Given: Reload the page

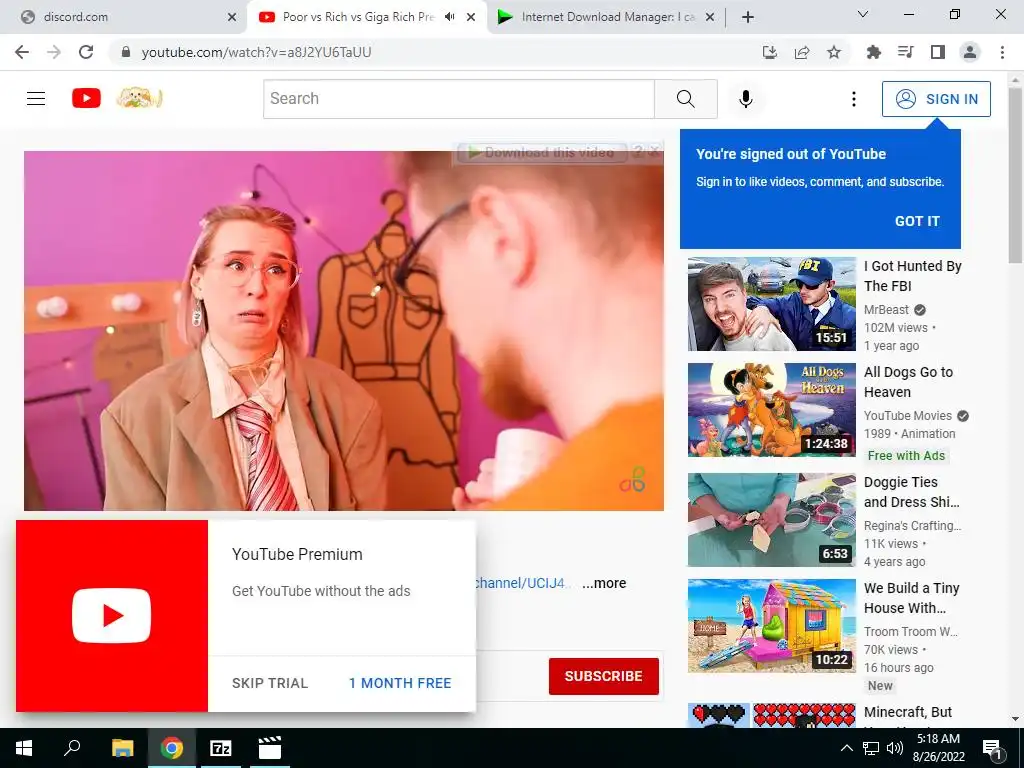Looking at the screenshot, I should [86, 52].
